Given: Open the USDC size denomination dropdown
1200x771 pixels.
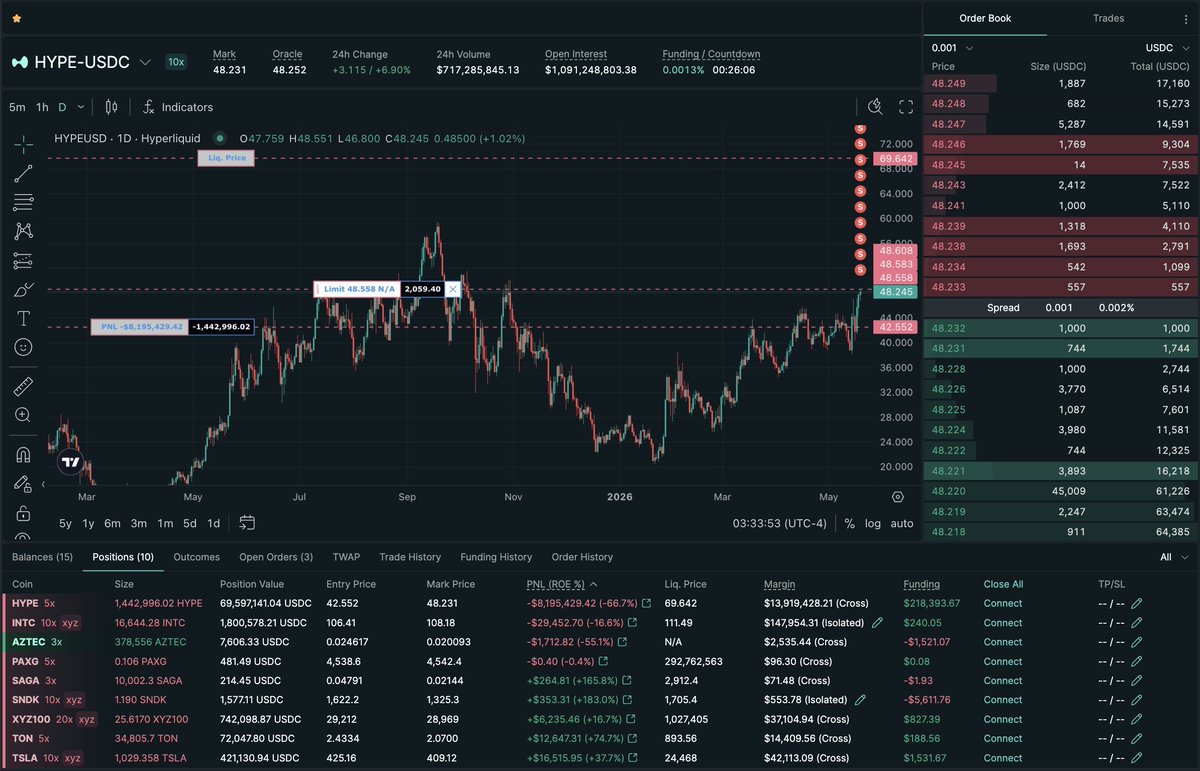Looking at the screenshot, I should (1167, 47).
